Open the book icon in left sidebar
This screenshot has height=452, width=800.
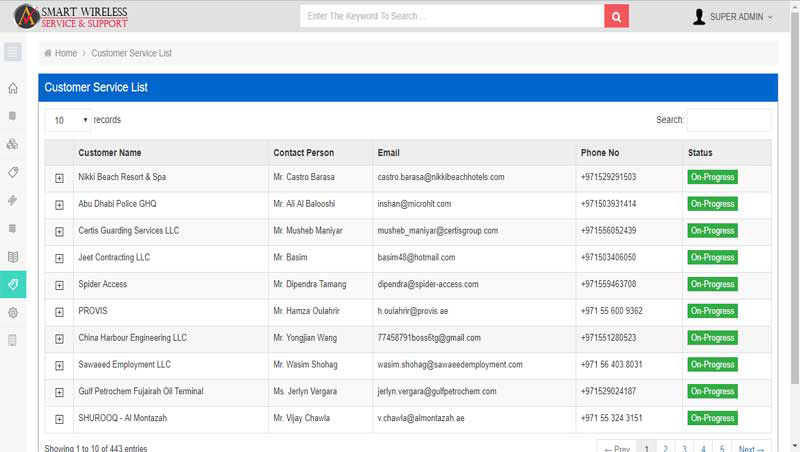(13, 257)
